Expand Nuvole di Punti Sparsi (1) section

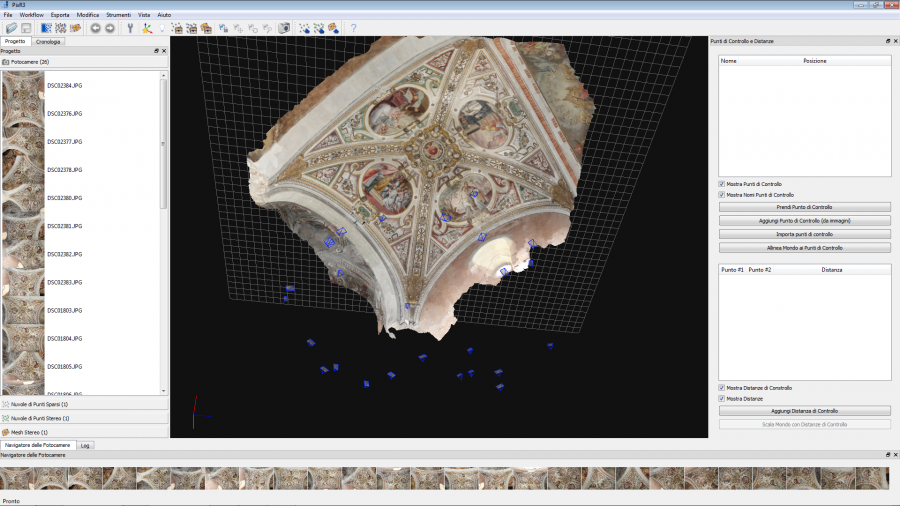point(84,404)
